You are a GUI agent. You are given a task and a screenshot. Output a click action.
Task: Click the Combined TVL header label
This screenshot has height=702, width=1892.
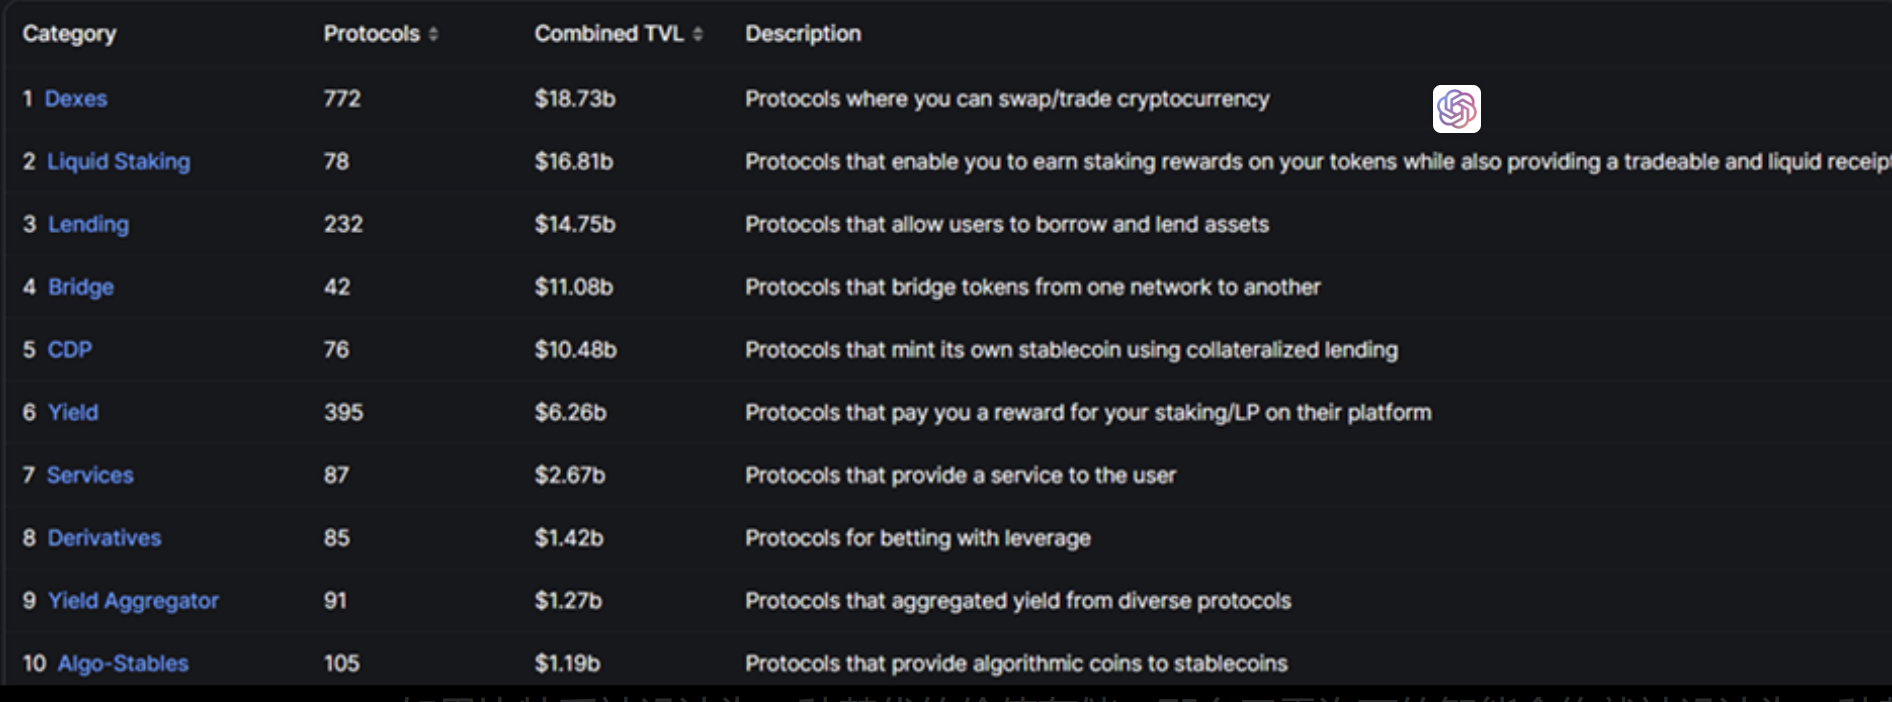point(608,34)
